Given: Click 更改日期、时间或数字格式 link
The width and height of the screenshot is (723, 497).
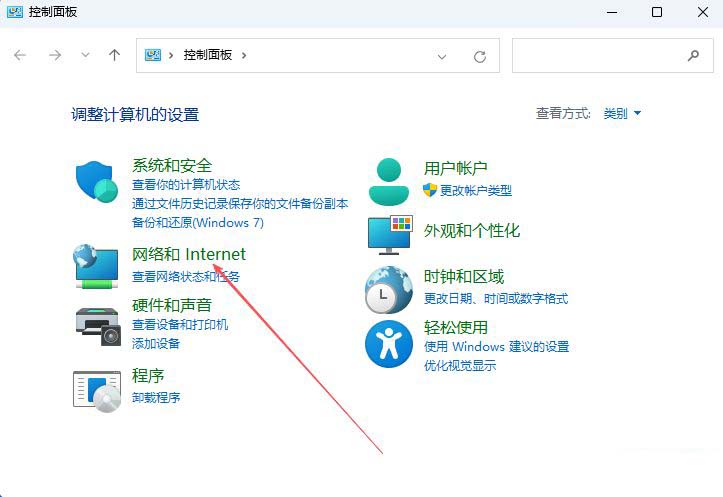Looking at the screenshot, I should tap(496, 299).
